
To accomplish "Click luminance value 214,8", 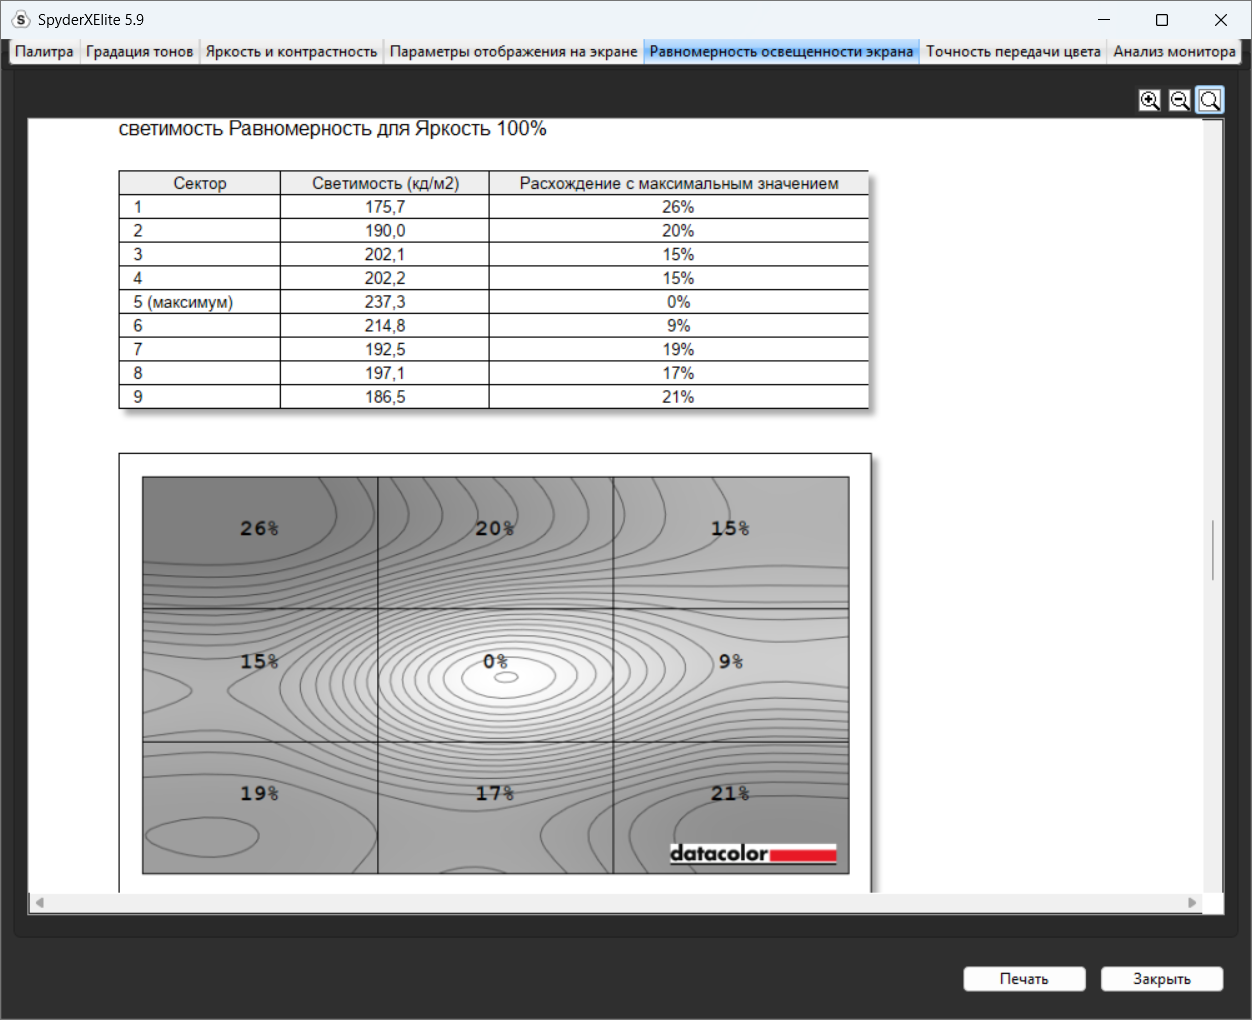I will (x=385, y=326).
